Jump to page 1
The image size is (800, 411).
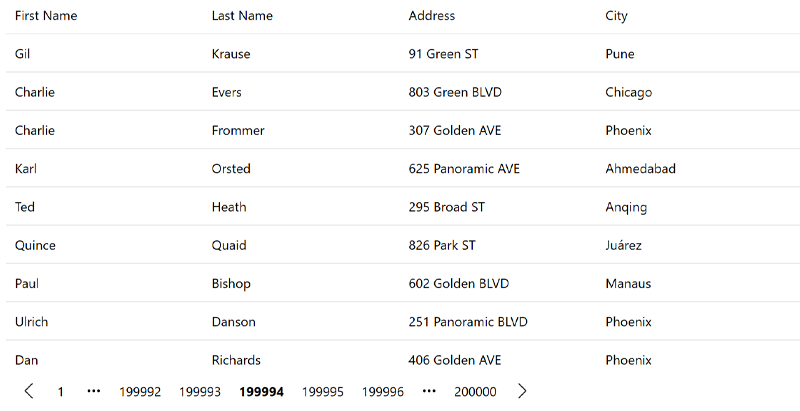pos(61,392)
